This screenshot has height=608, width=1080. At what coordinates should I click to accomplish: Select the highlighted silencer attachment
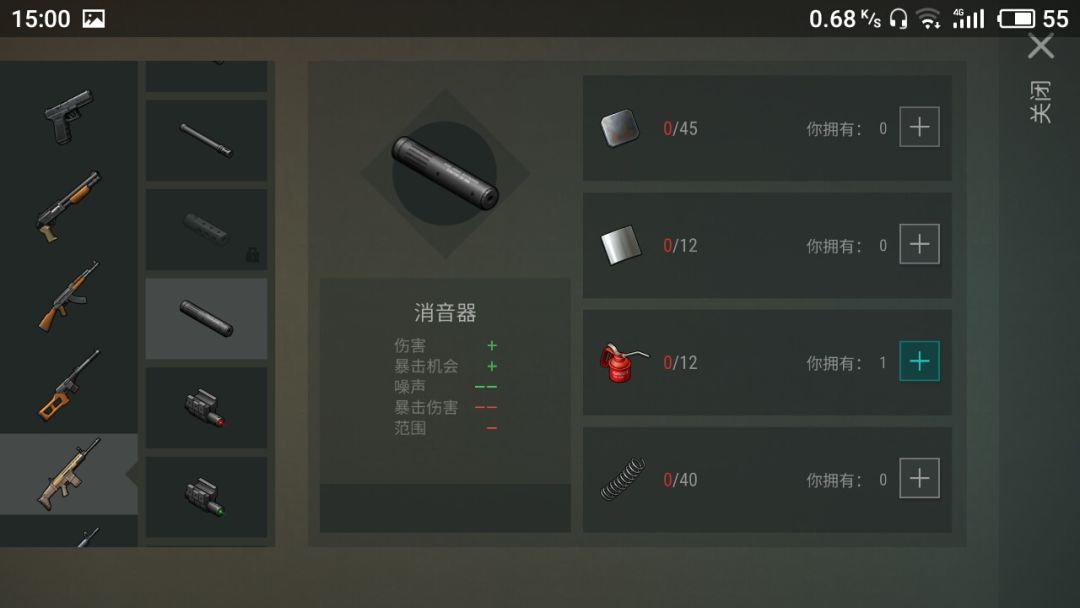(x=207, y=318)
